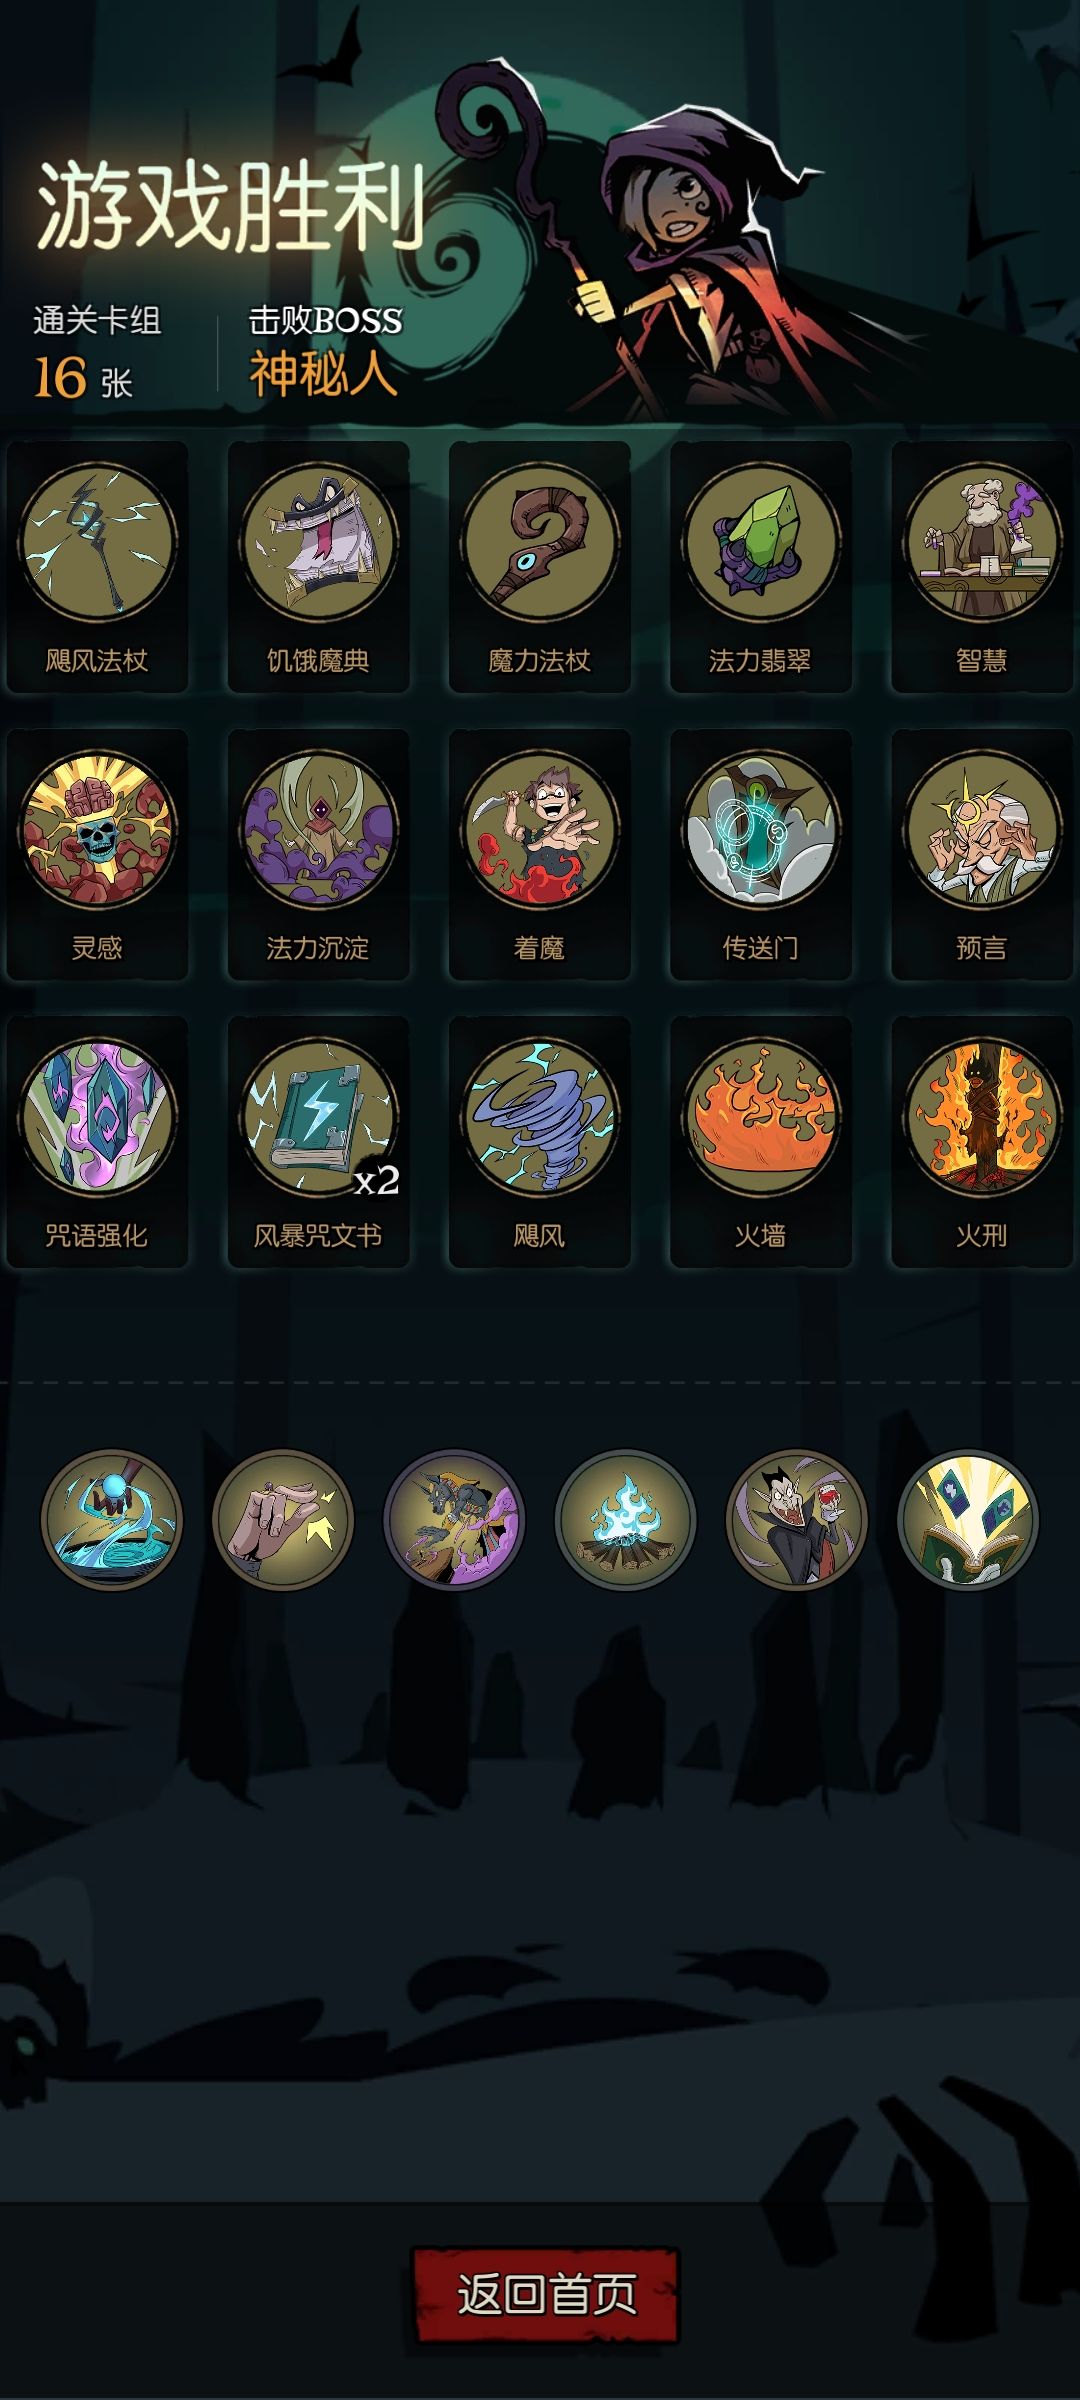Open the glowing spellbook relic icon

coord(968,1519)
